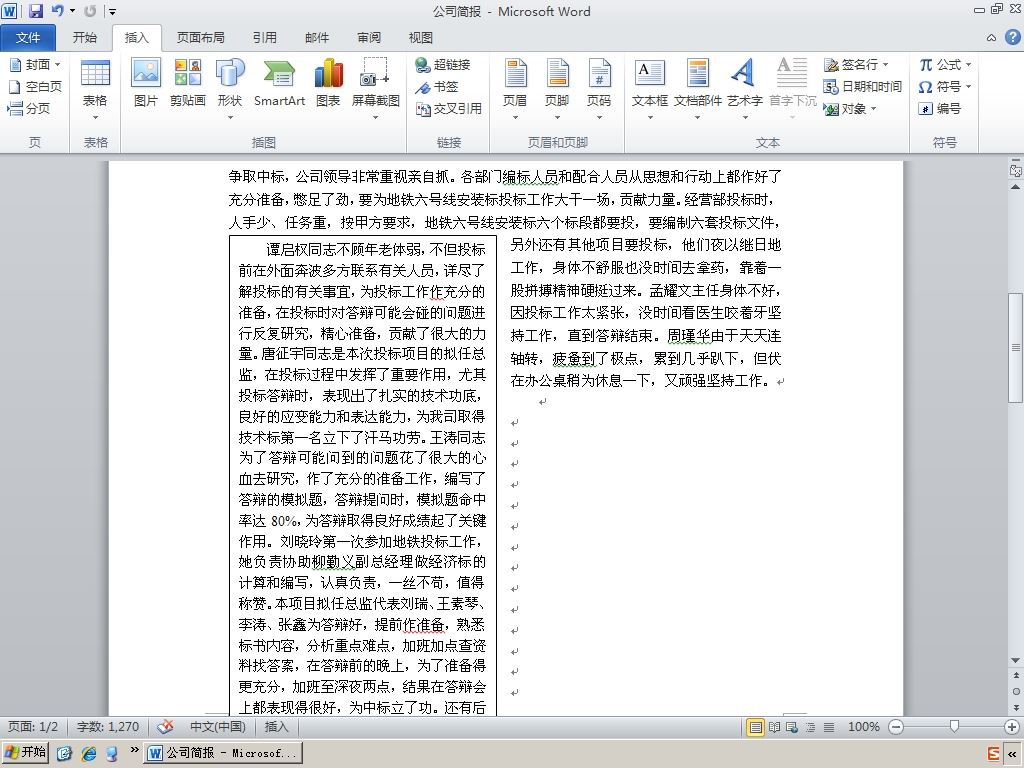The image size is (1024, 768).
Task: Switch to the Mailings (邮件) tab
Action: click(x=317, y=38)
